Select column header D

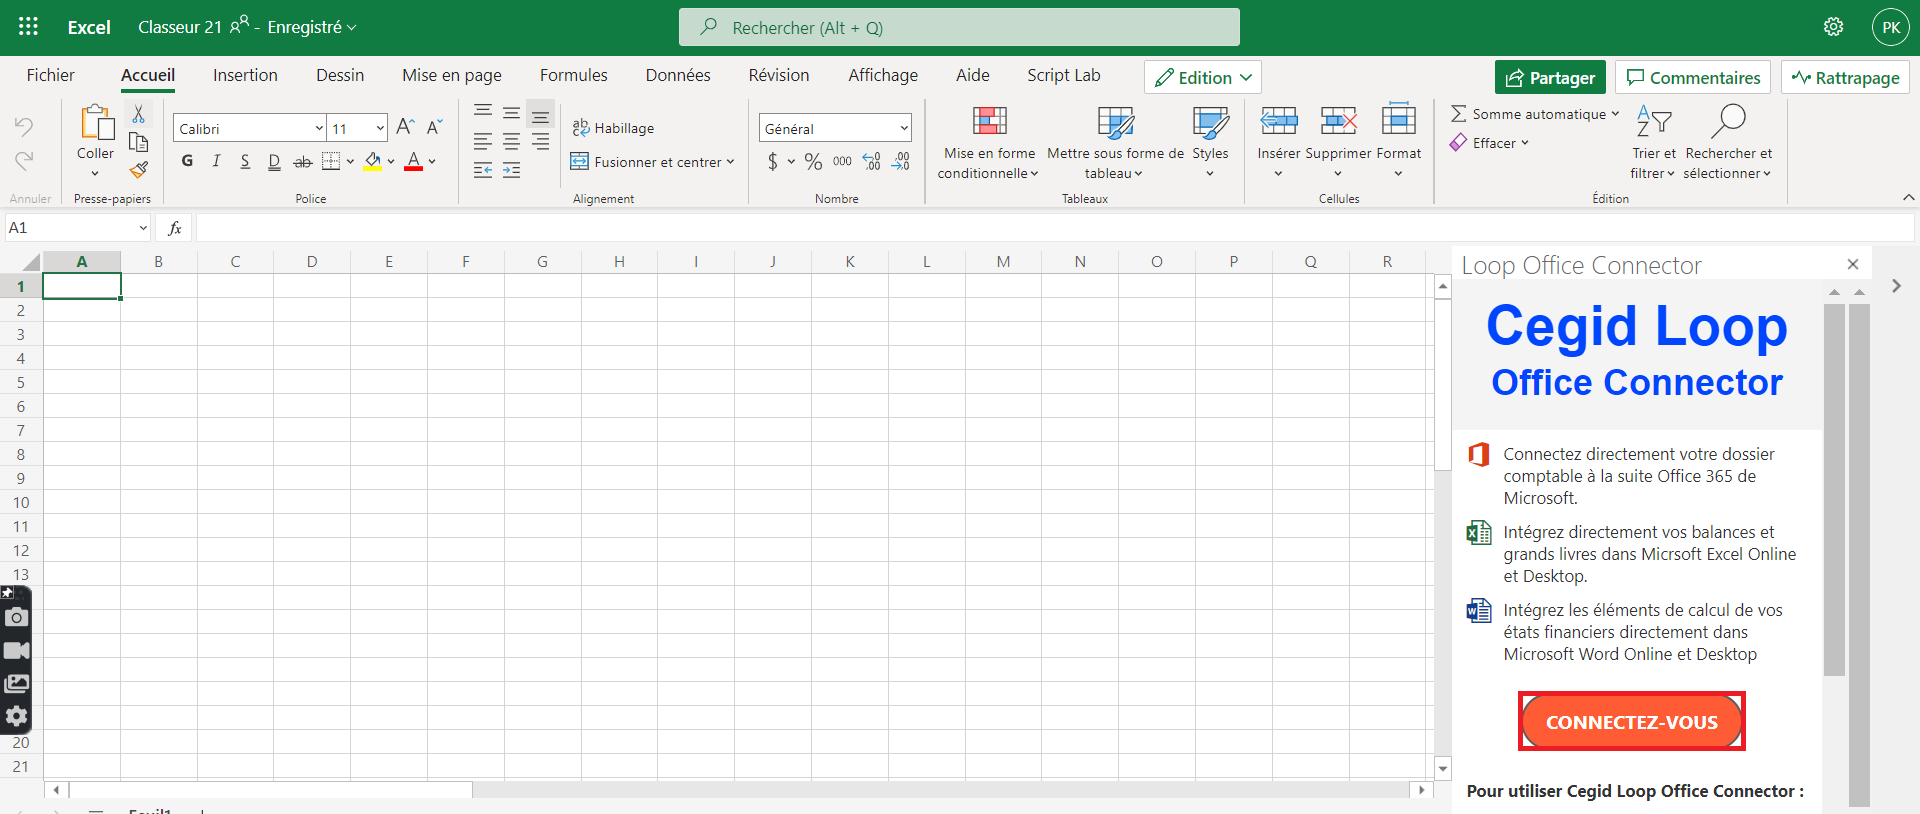[x=312, y=262]
